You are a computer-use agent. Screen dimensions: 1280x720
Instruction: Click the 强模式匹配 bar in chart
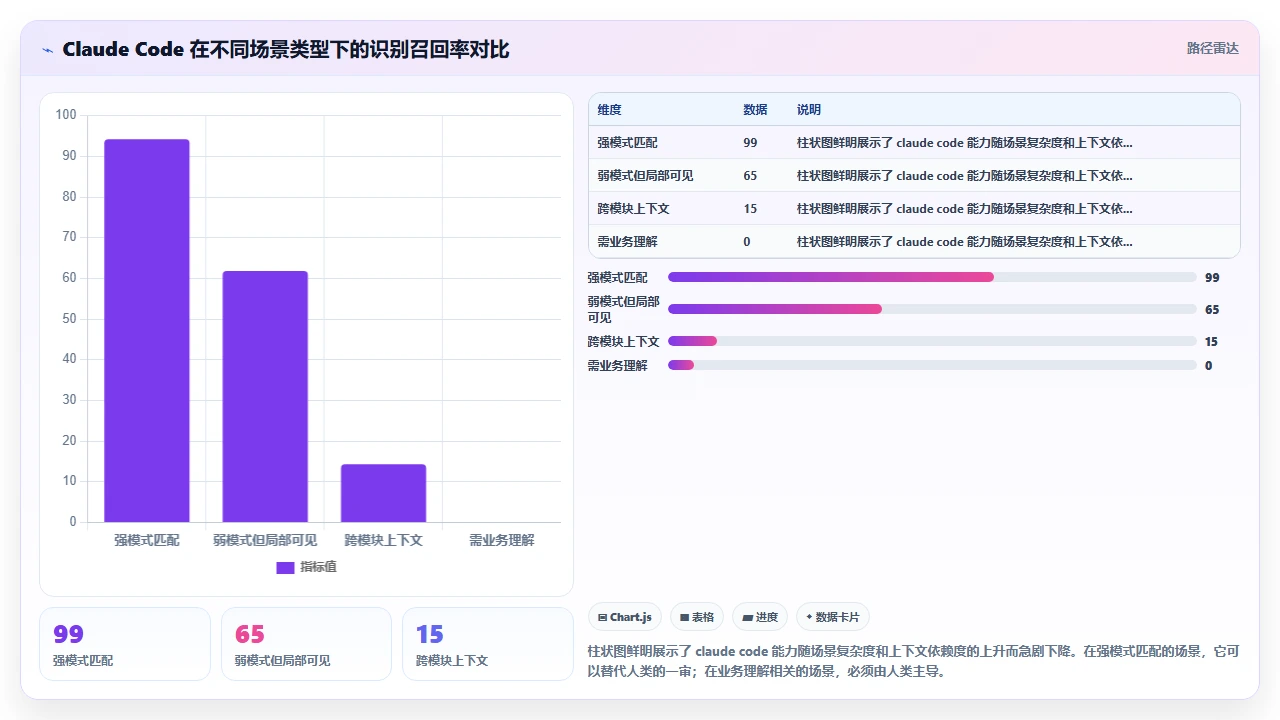tap(147, 330)
